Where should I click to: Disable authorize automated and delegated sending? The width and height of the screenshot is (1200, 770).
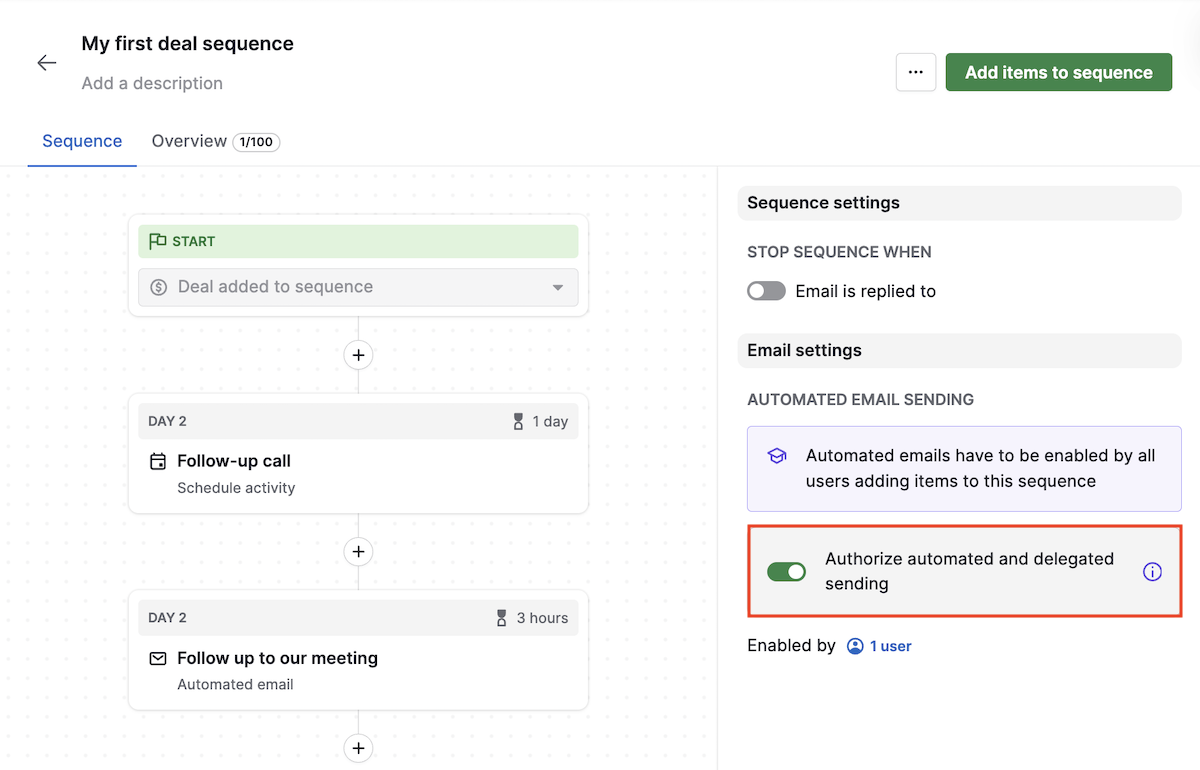(787, 571)
